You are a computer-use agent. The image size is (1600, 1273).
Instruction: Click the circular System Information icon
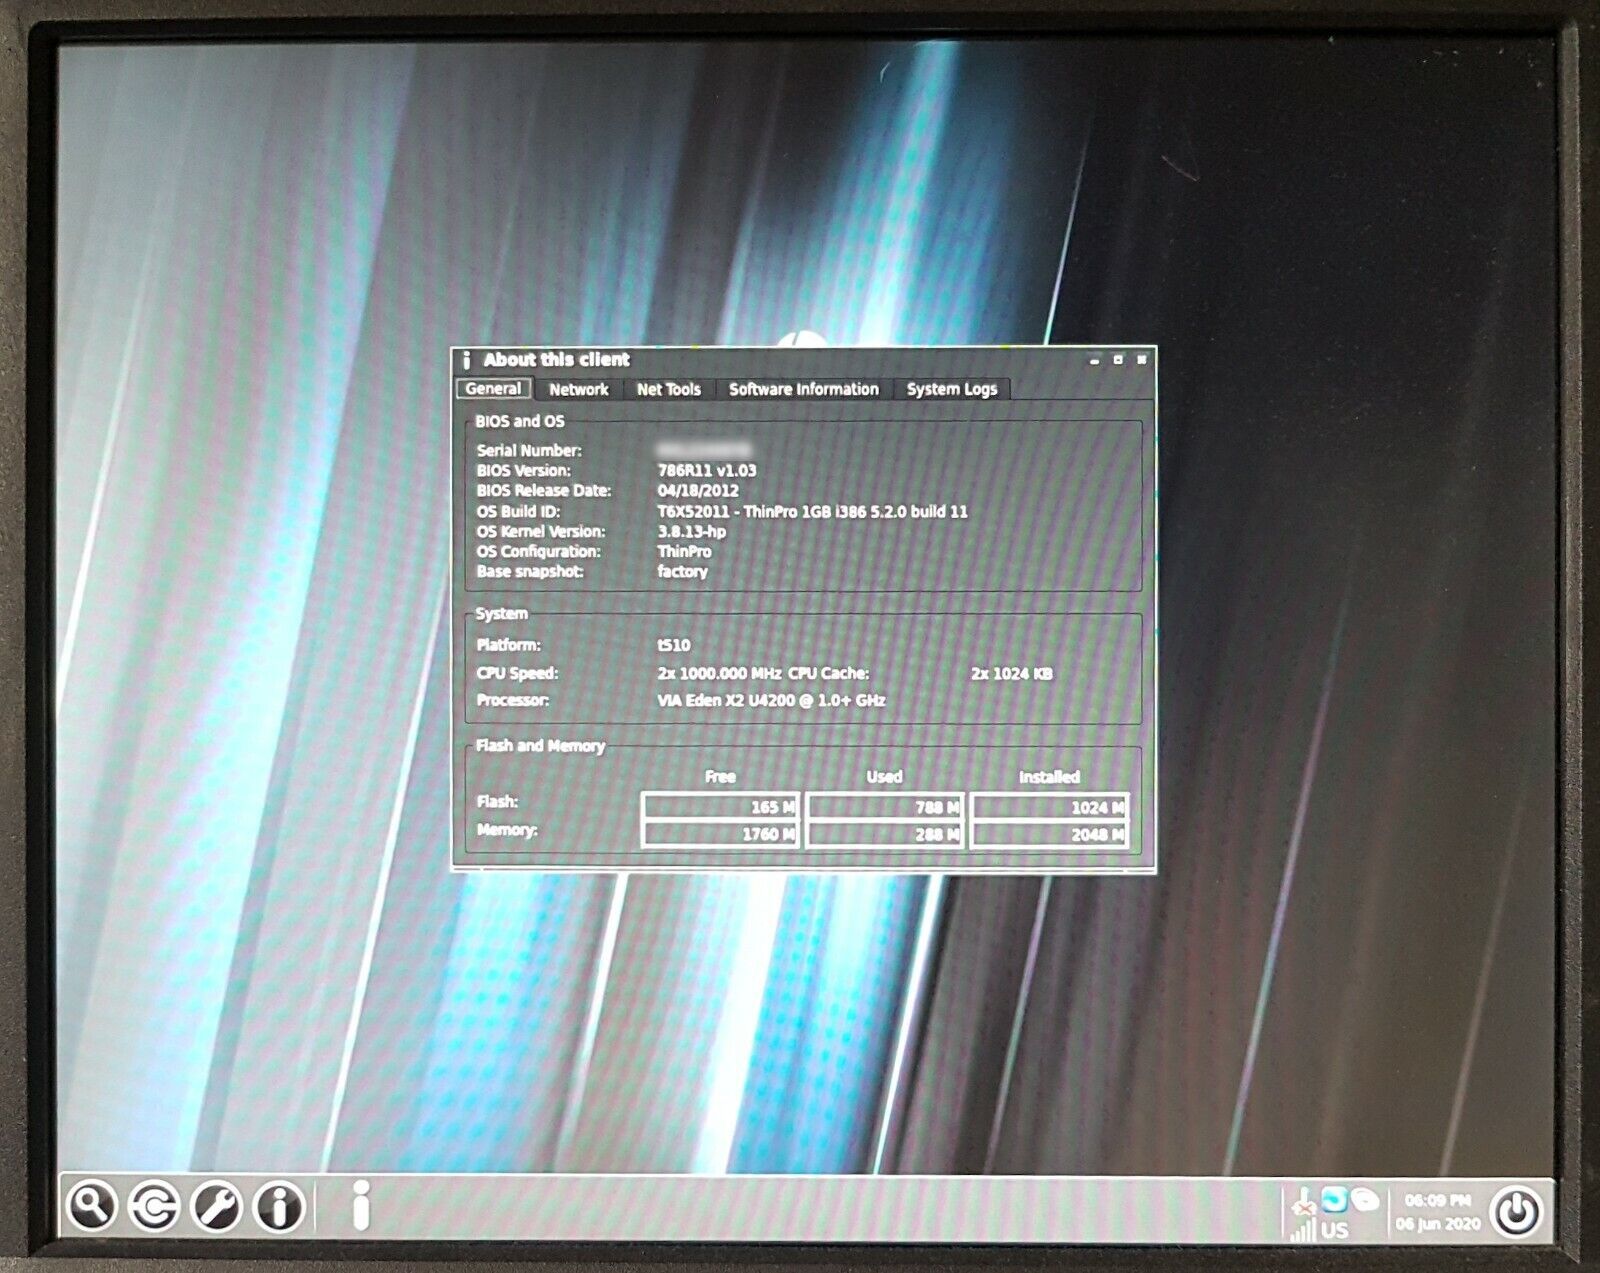pyautogui.click(x=280, y=1206)
